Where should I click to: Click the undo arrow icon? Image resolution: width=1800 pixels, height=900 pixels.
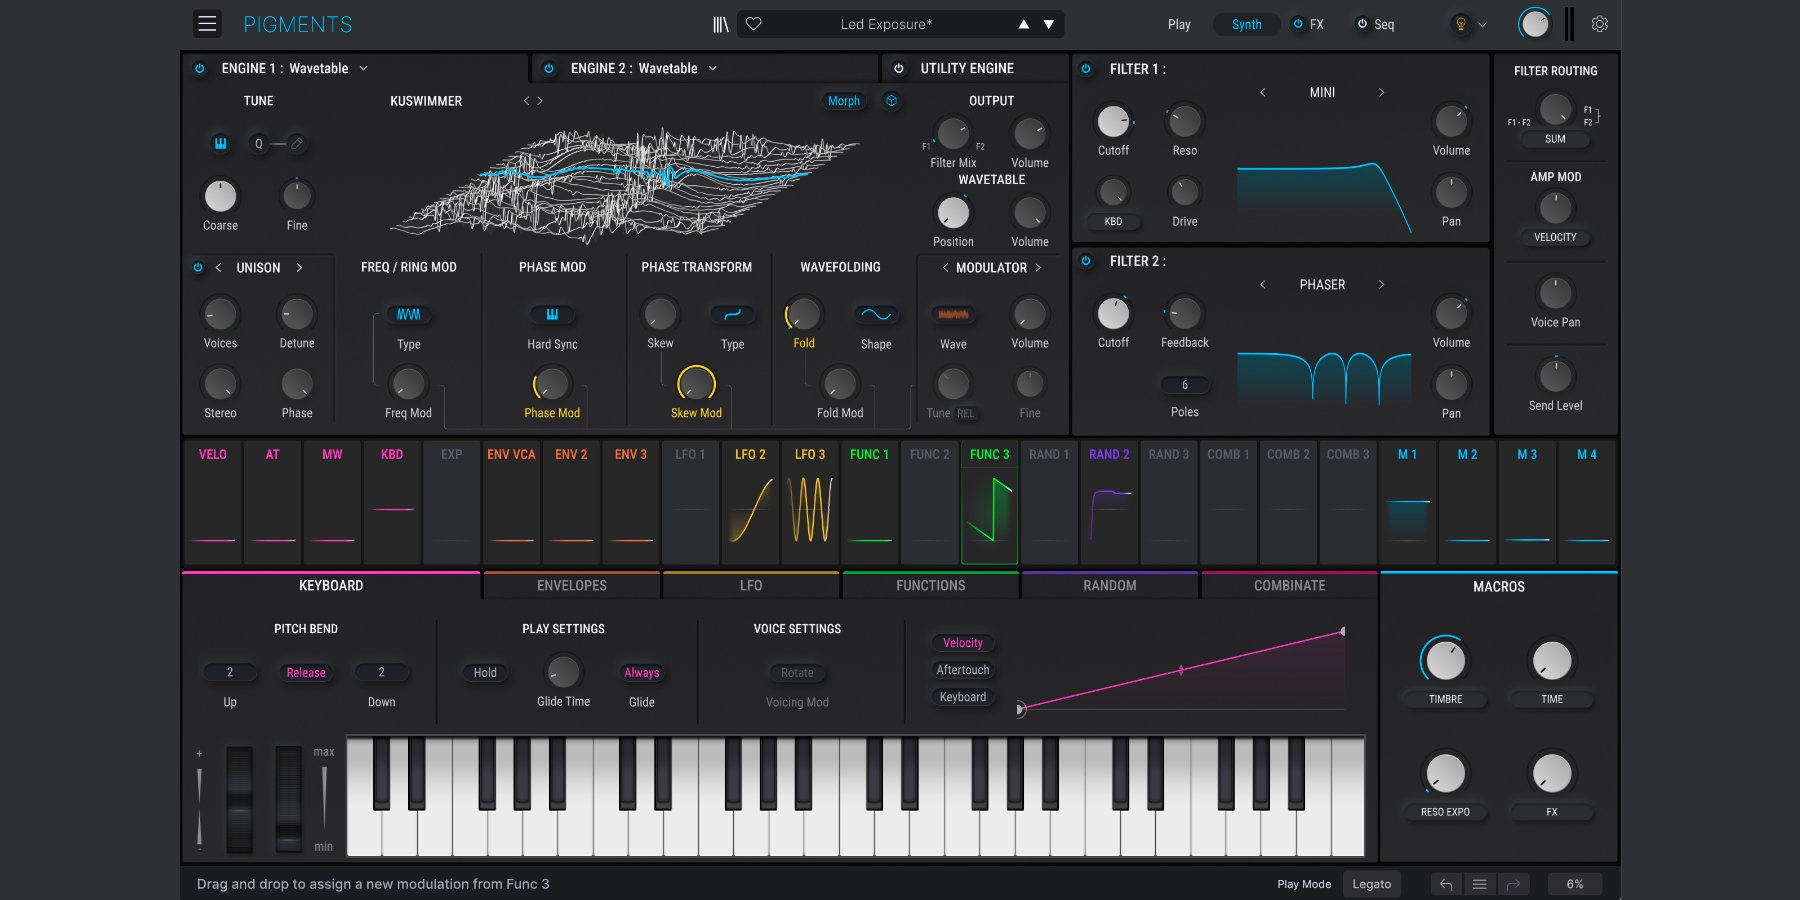[x=1445, y=884]
